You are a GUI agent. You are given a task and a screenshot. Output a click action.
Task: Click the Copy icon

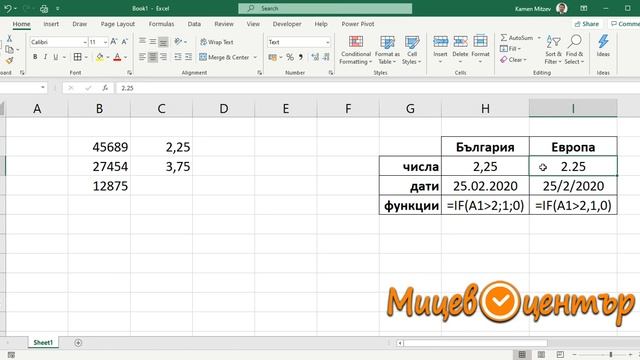[x=9, y=49]
